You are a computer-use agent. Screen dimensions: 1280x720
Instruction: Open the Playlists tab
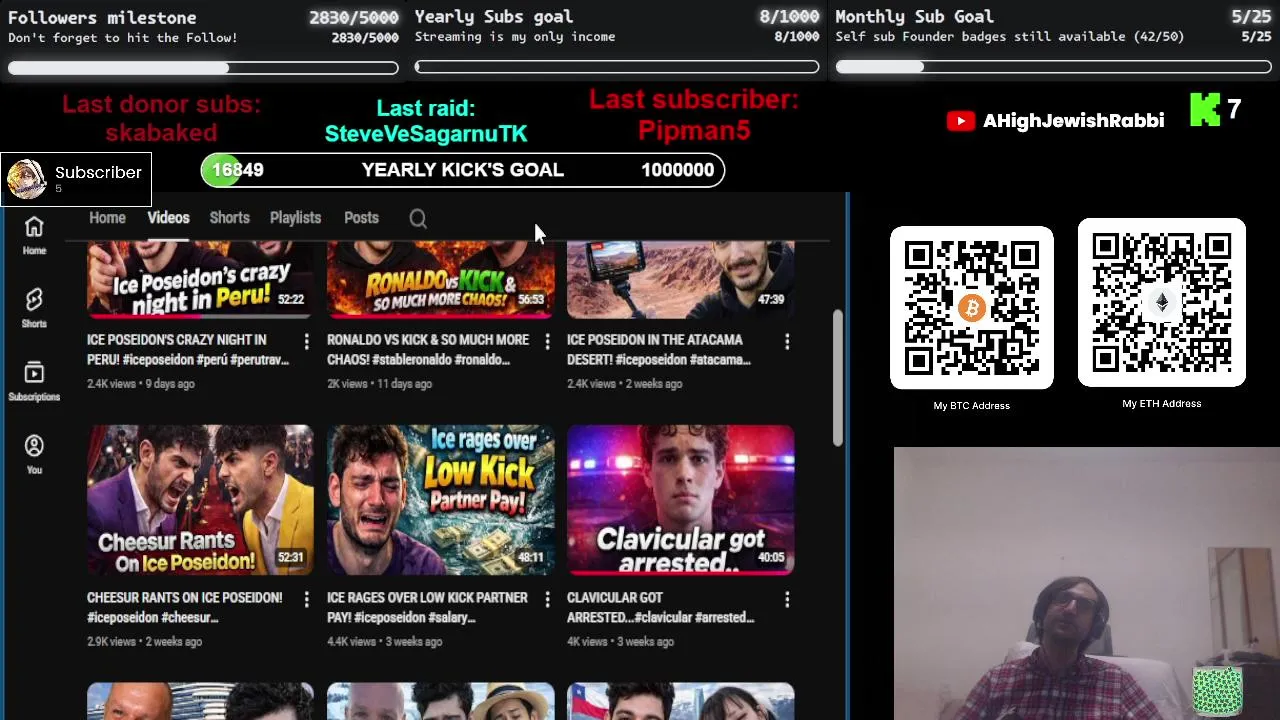point(295,217)
